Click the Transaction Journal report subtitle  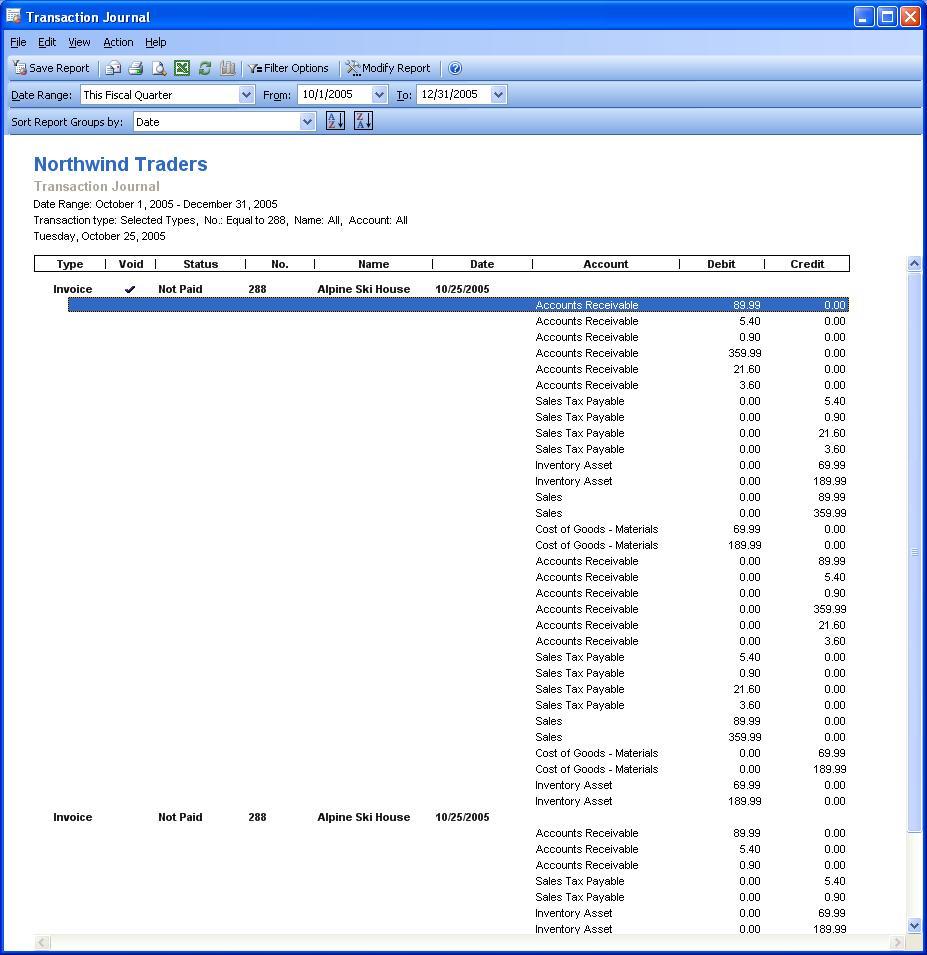point(97,186)
